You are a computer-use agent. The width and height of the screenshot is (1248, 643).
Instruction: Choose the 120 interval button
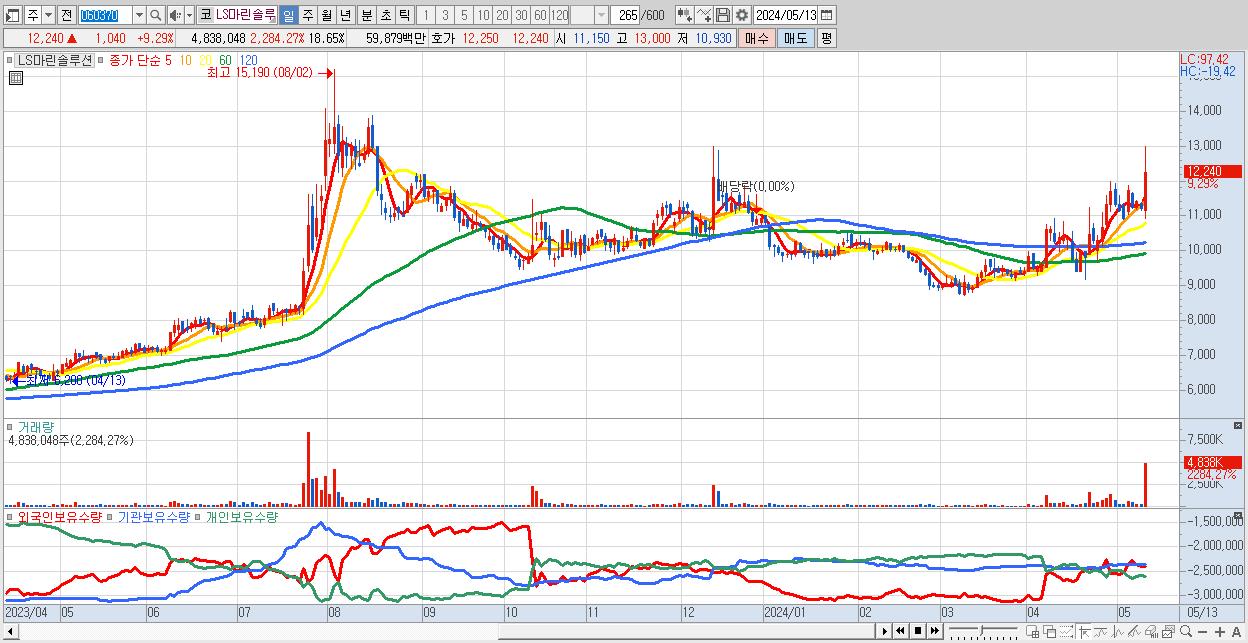point(560,16)
